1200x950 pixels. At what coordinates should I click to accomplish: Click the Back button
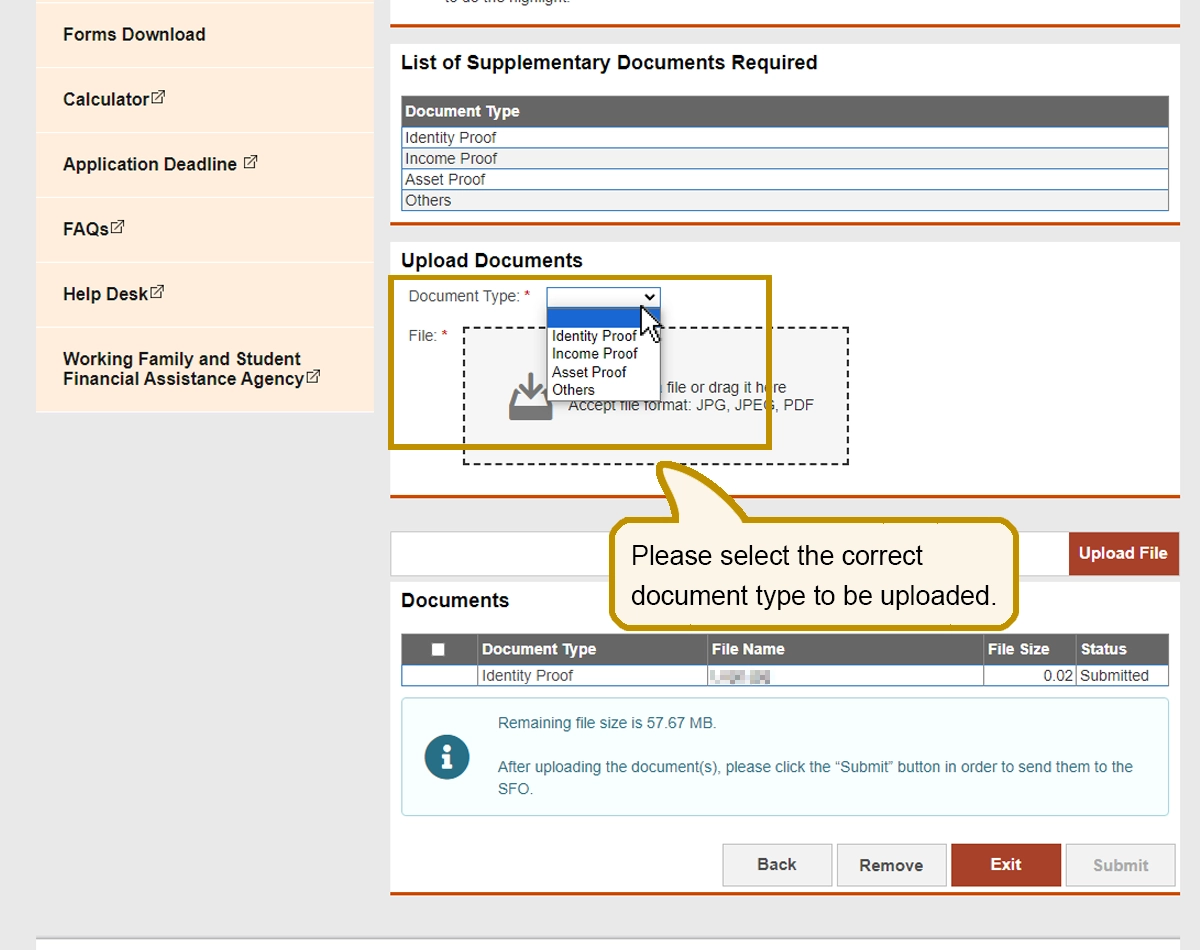coord(777,865)
